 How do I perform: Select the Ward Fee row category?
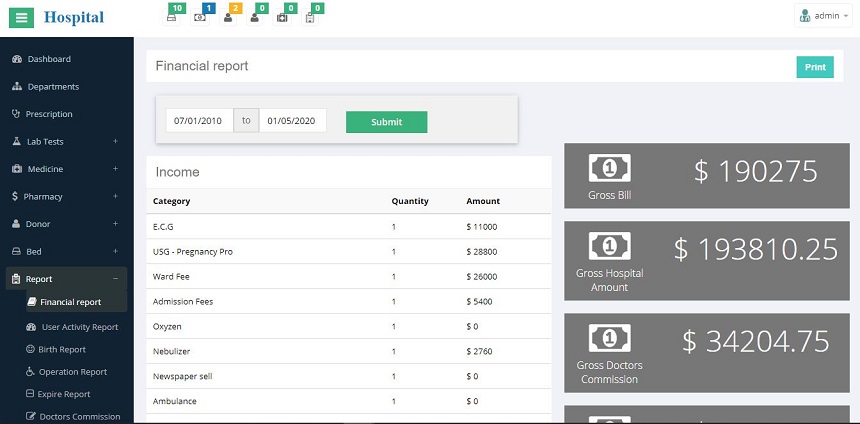(x=171, y=277)
